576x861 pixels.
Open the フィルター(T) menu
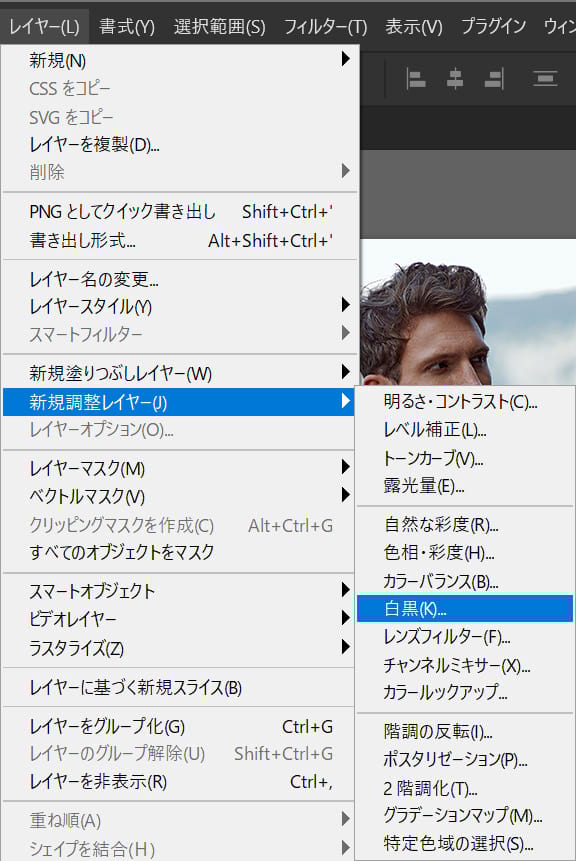click(325, 26)
